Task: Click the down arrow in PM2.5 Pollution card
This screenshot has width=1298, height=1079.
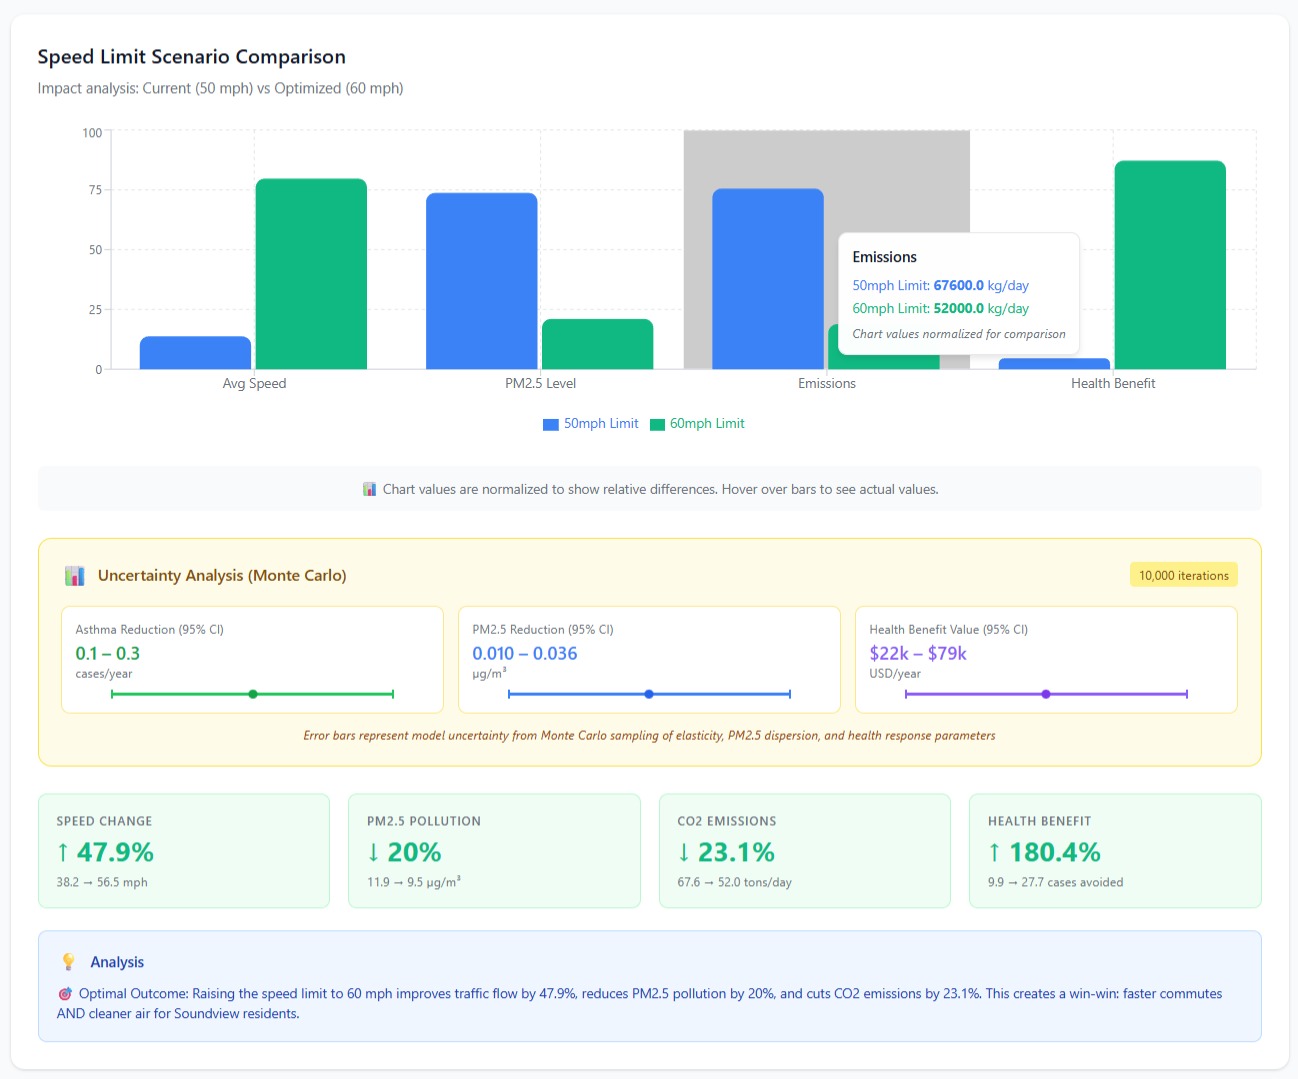Action: click(374, 852)
